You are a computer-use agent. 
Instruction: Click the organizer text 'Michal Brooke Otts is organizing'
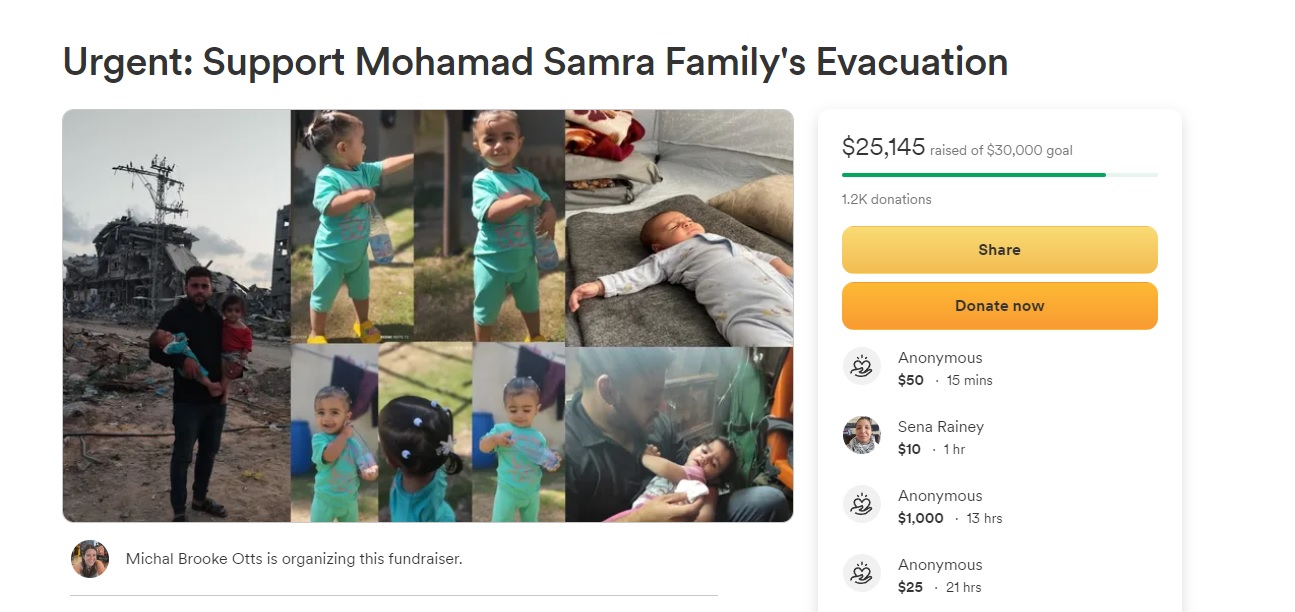tap(294, 559)
